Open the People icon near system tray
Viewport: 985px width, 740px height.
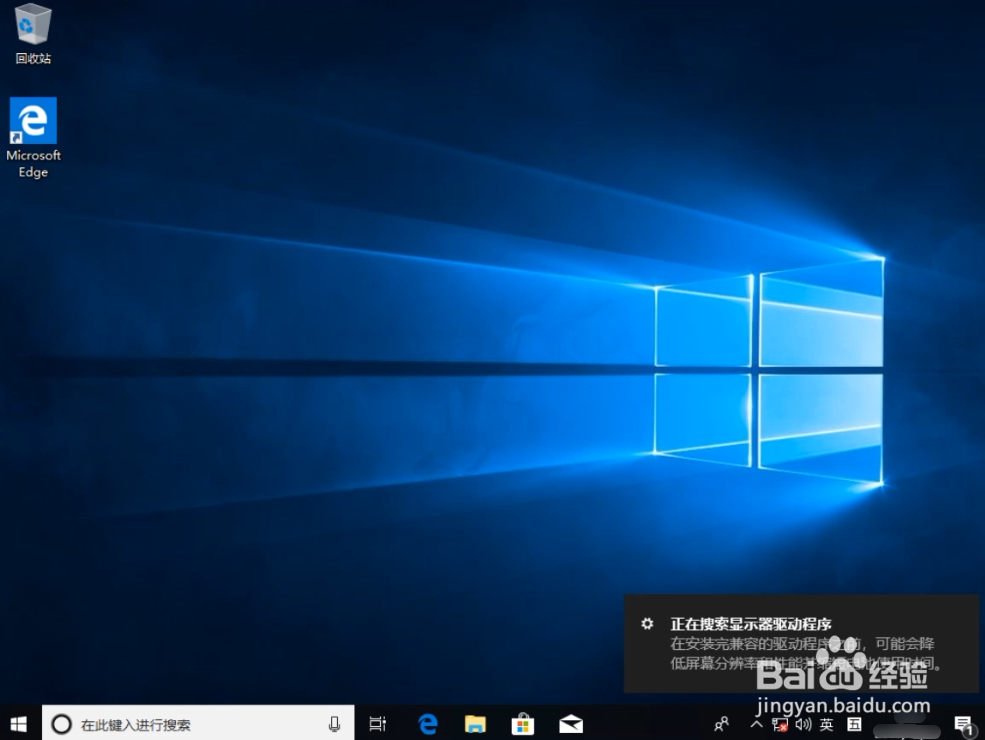722,723
